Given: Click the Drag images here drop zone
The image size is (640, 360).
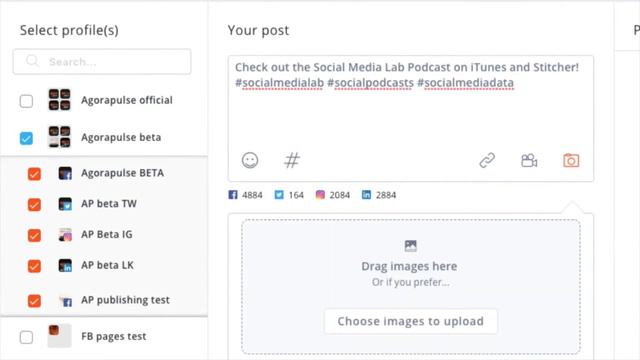Looking at the screenshot, I should 411,286.
